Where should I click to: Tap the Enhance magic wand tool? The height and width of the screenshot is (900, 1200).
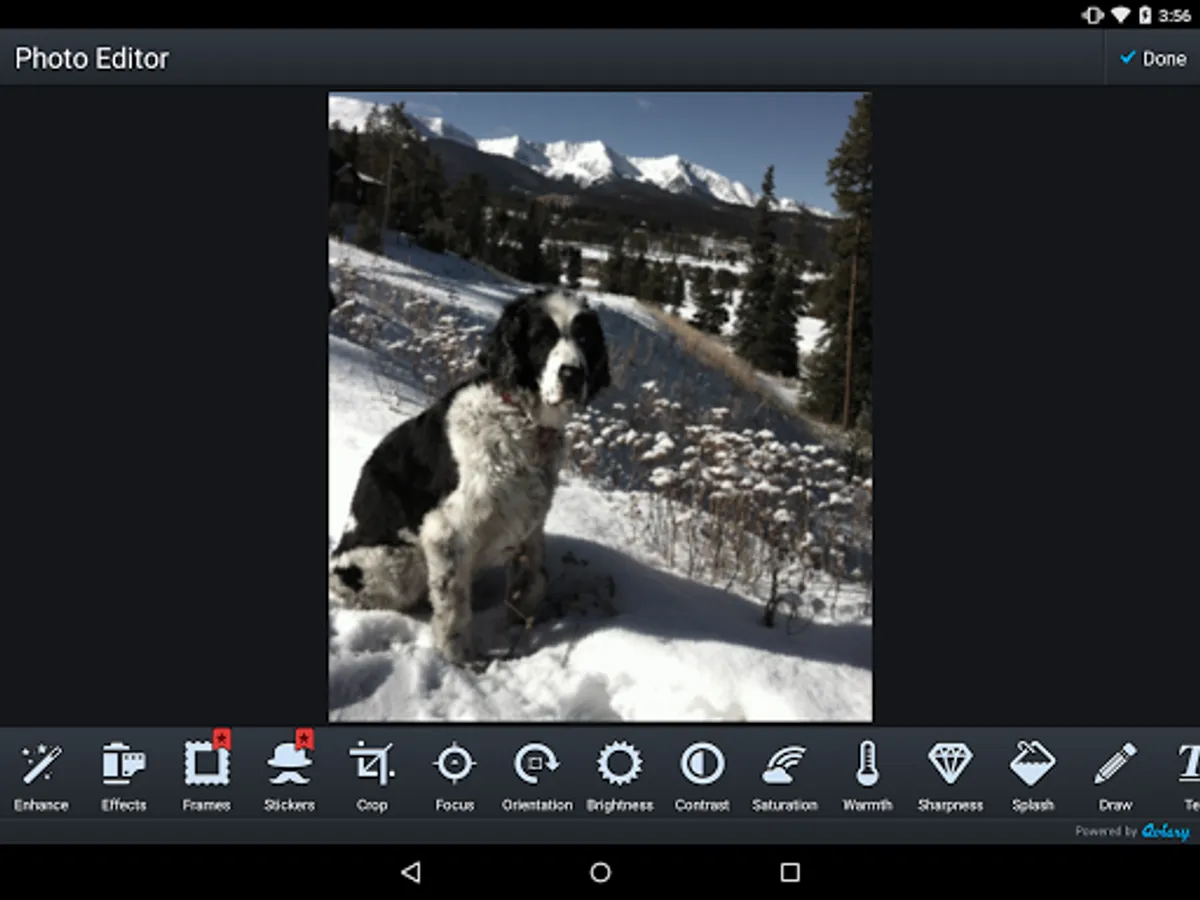pyautogui.click(x=41, y=776)
